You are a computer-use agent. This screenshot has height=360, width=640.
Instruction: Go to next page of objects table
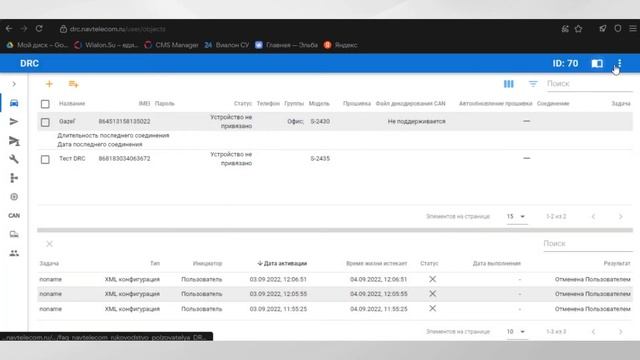pos(620,216)
